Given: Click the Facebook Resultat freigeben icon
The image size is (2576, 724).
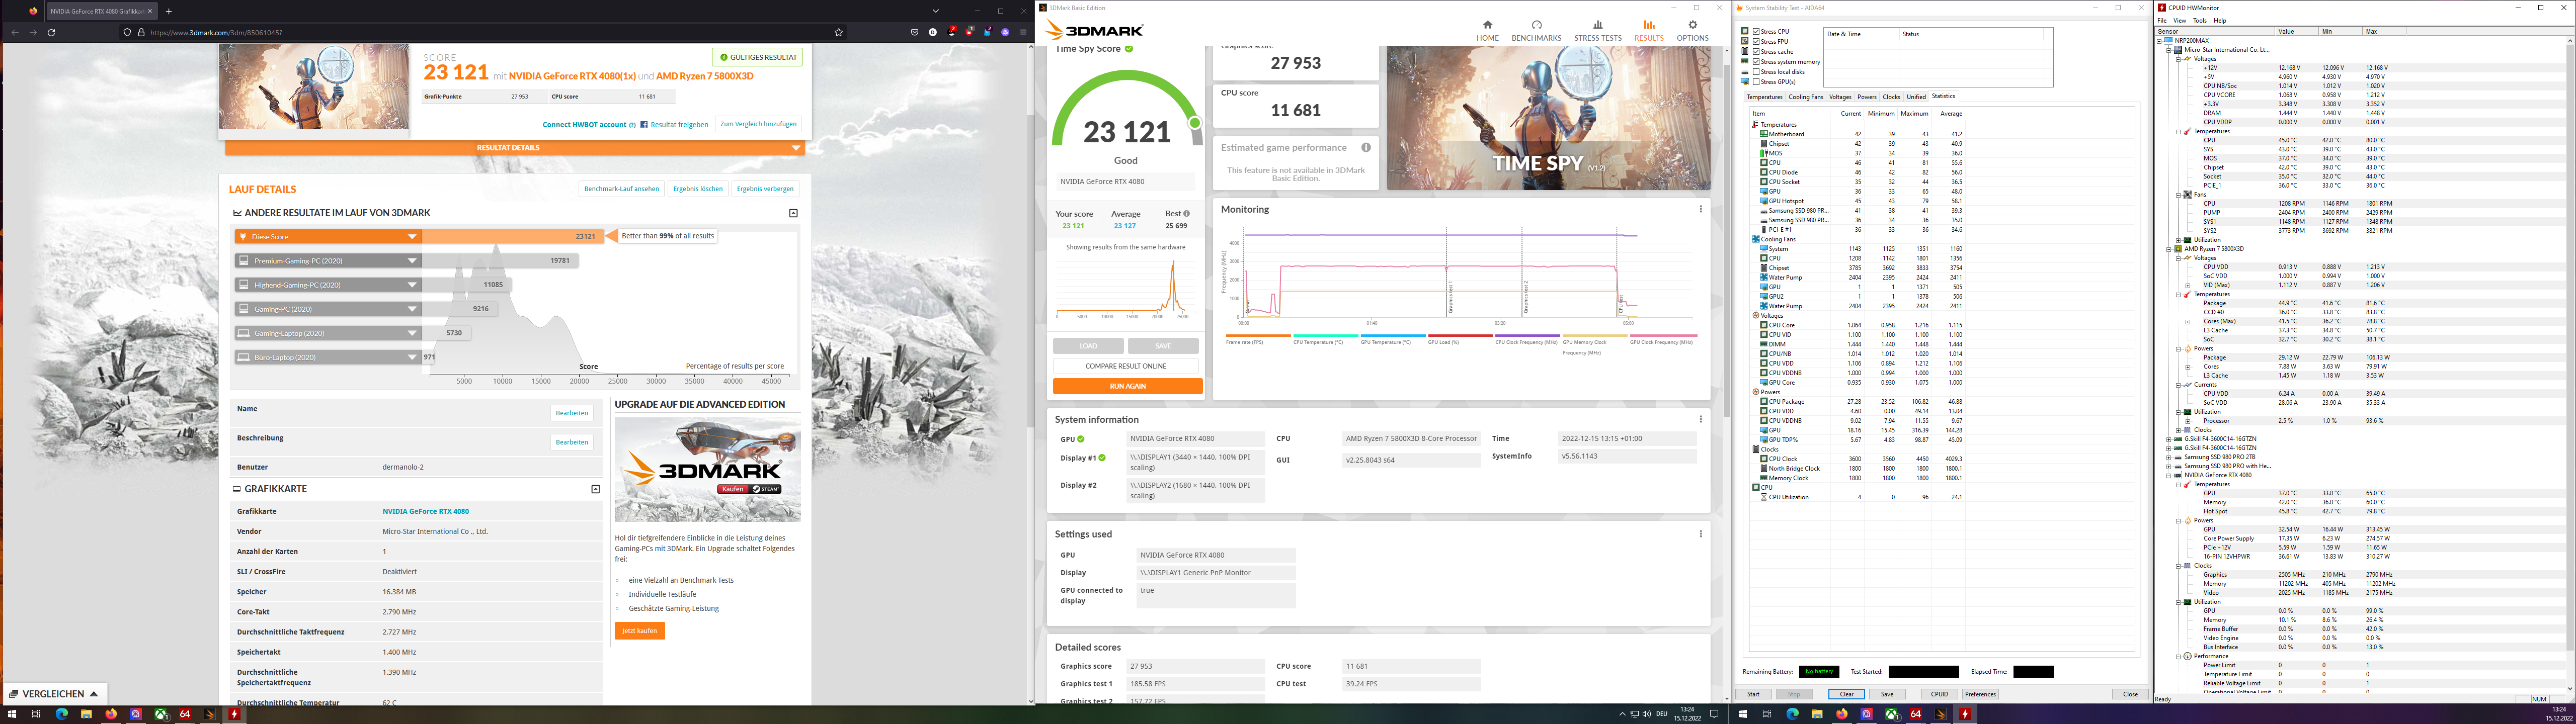Looking at the screenshot, I should coord(644,125).
